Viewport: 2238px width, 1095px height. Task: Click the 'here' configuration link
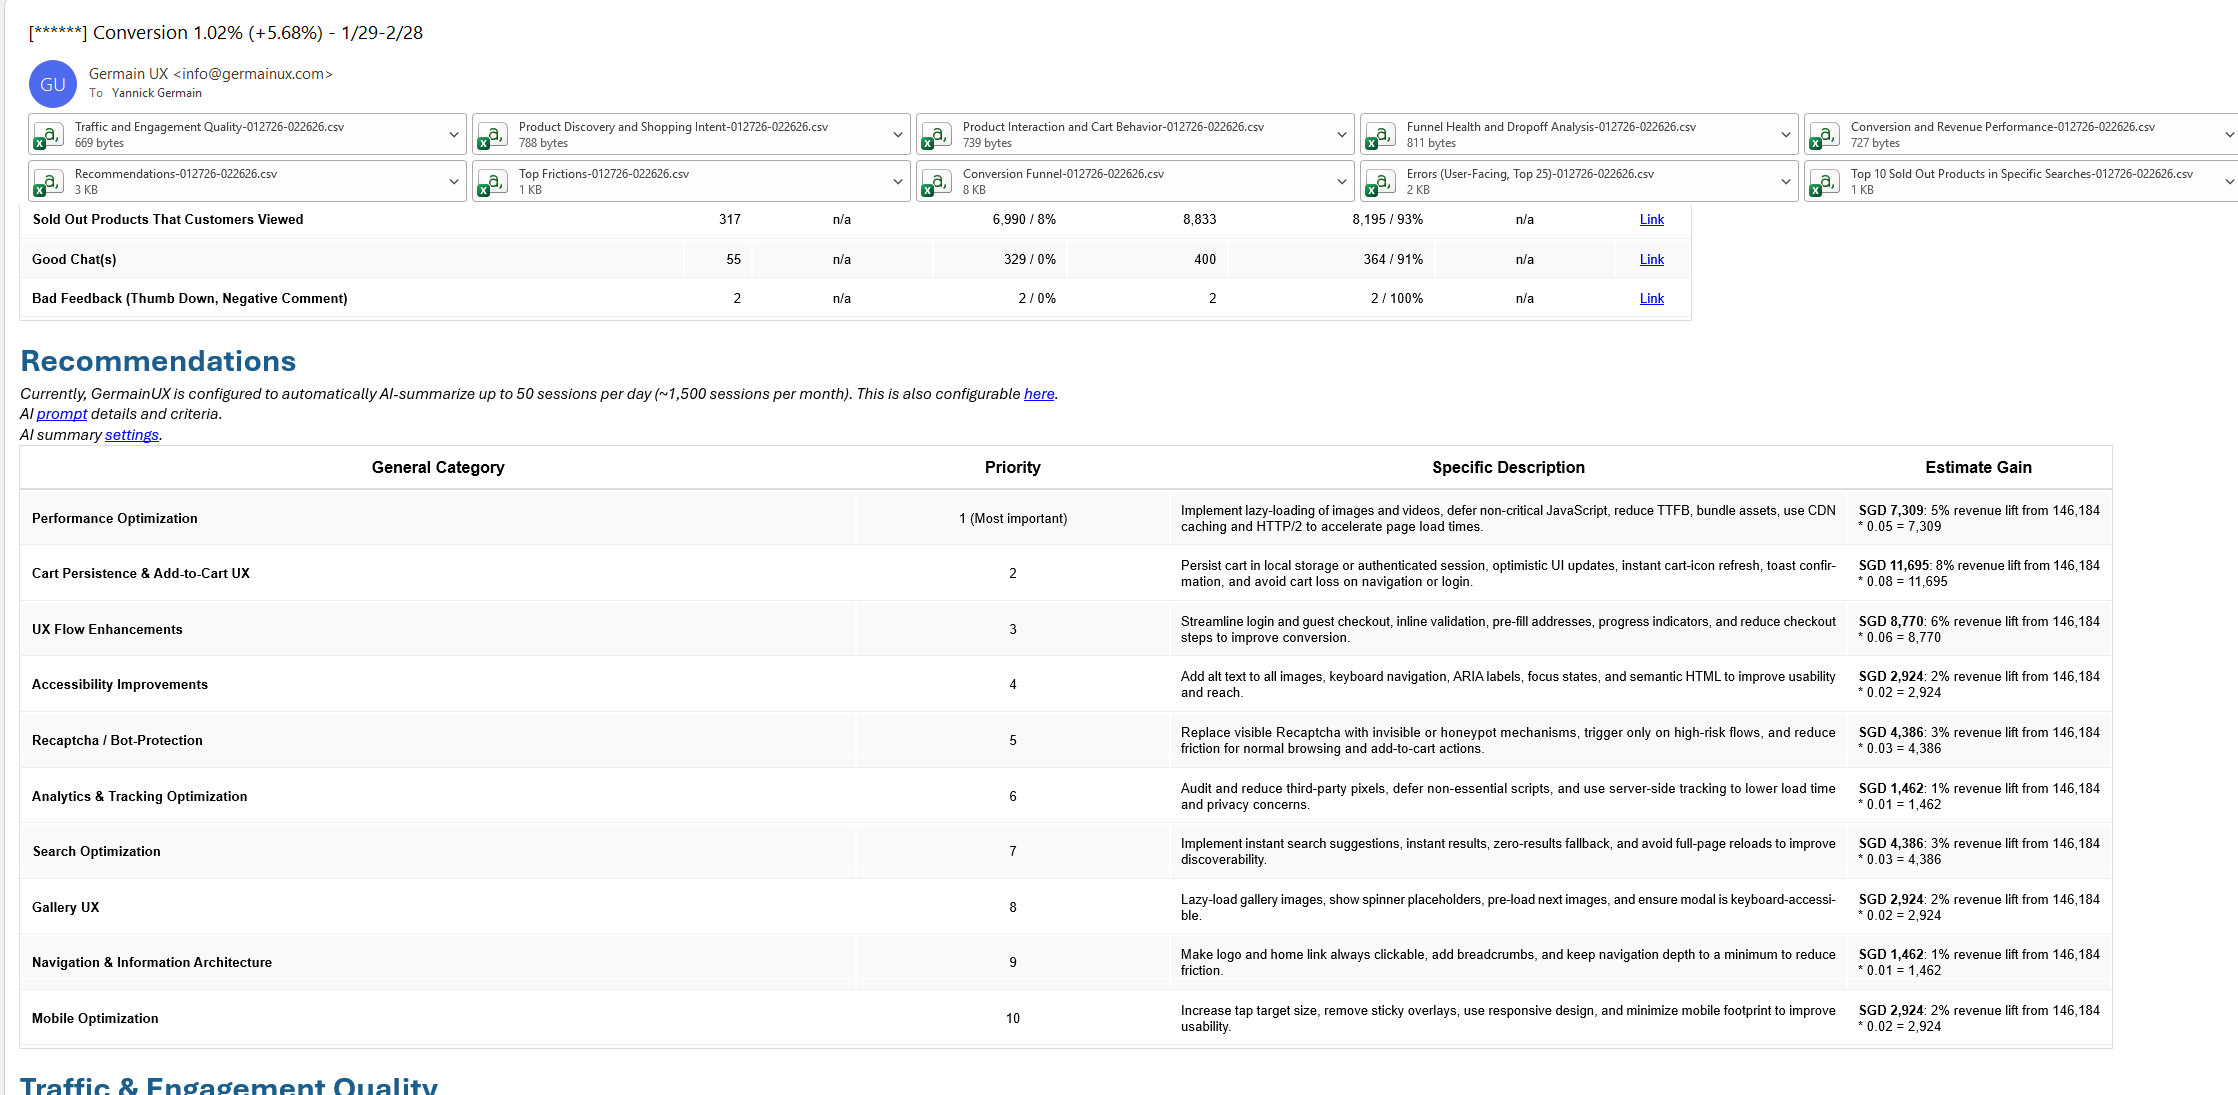[1038, 394]
